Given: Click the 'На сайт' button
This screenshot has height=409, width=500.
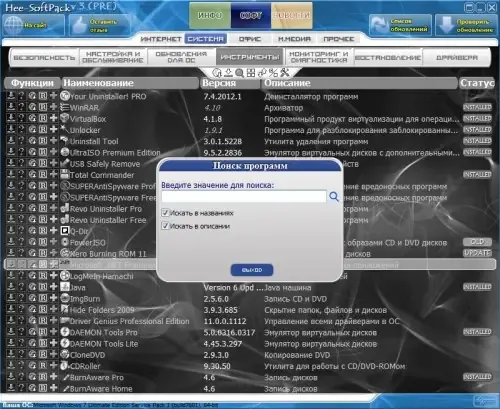Looking at the screenshot, I should (x=33, y=25).
